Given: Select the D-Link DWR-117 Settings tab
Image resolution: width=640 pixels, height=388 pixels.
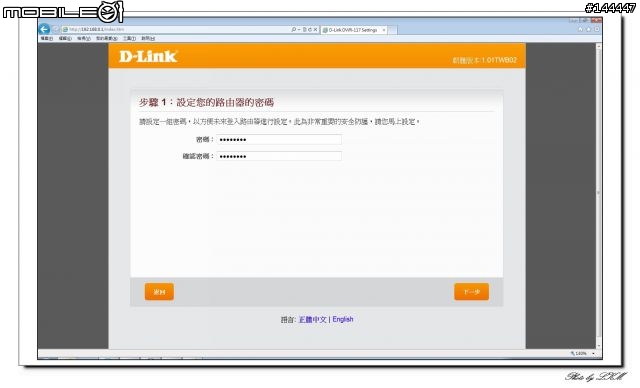Looking at the screenshot, I should pyautogui.click(x=353, y=30).
